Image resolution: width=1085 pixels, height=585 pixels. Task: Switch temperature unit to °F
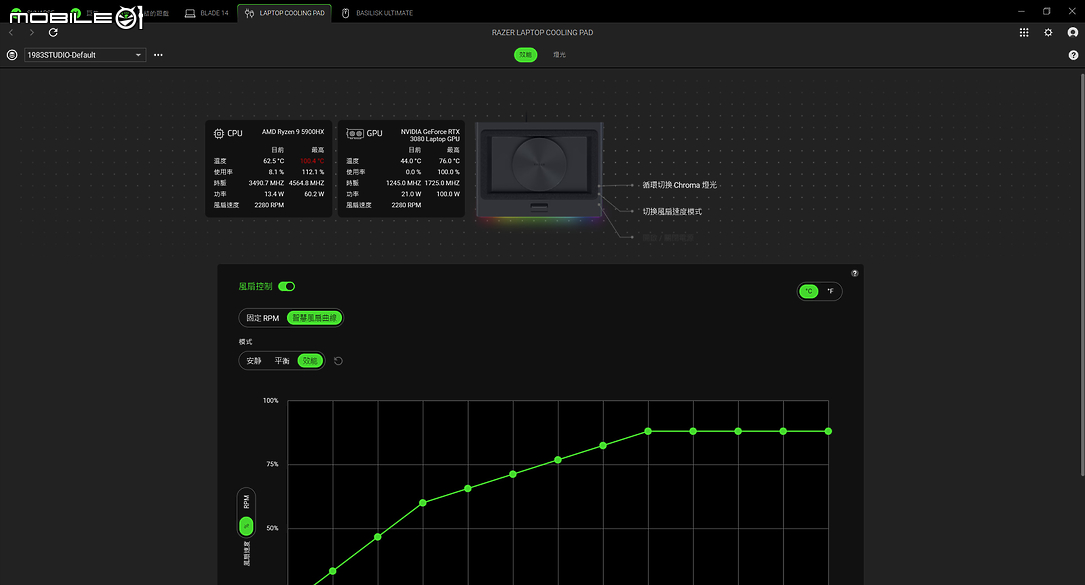(830, 291)
